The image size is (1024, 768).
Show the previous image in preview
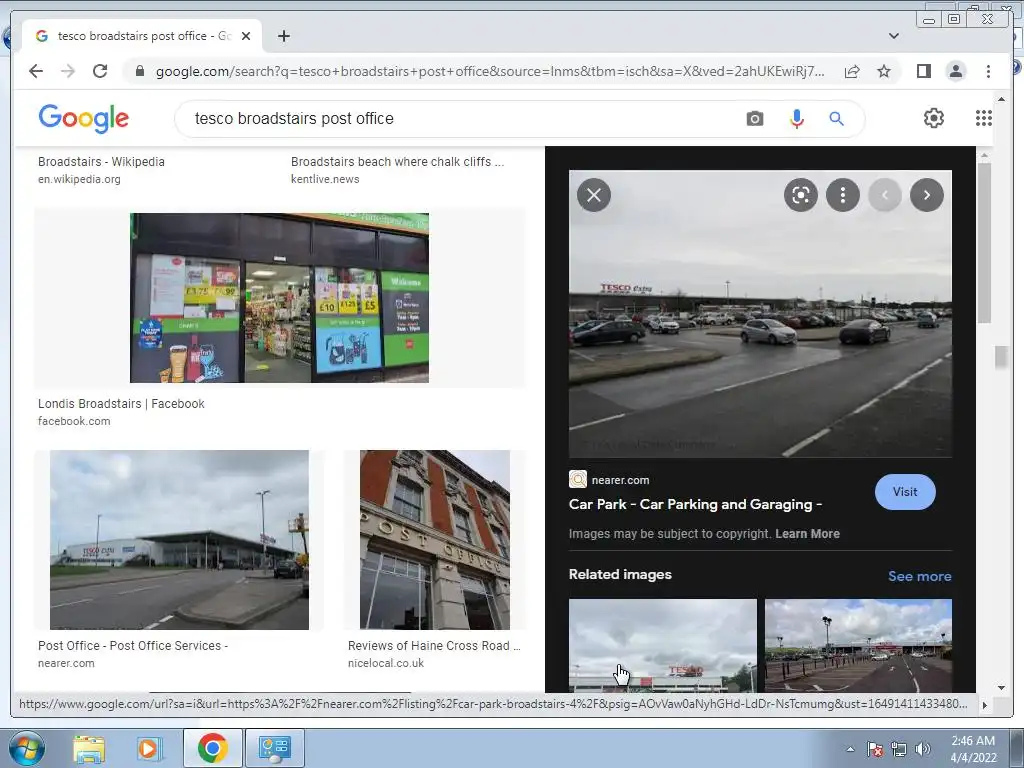pos(885,195)
